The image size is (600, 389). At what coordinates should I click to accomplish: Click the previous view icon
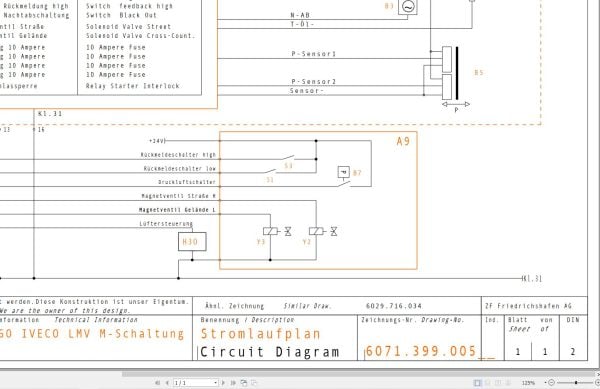(244, 382)
